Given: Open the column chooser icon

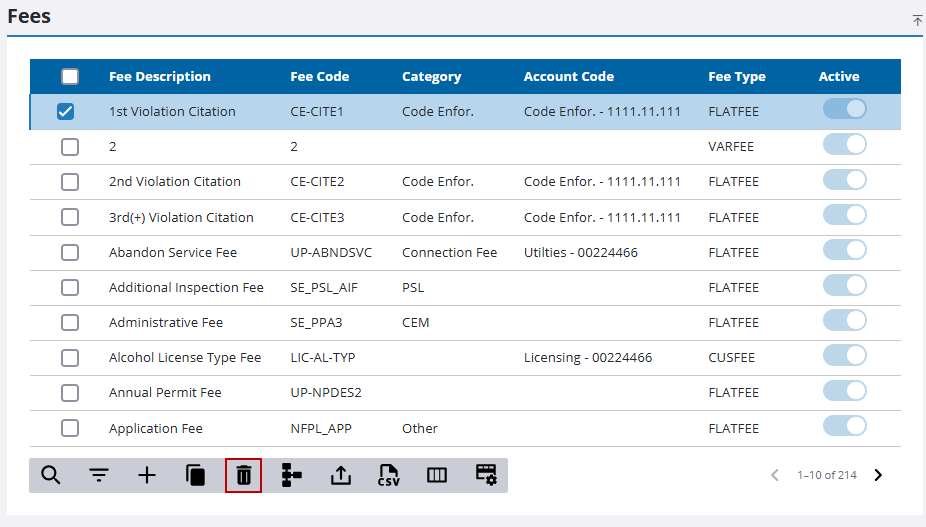Looking at the screenshot, I should pyautogui.click(x=437, y=475).
